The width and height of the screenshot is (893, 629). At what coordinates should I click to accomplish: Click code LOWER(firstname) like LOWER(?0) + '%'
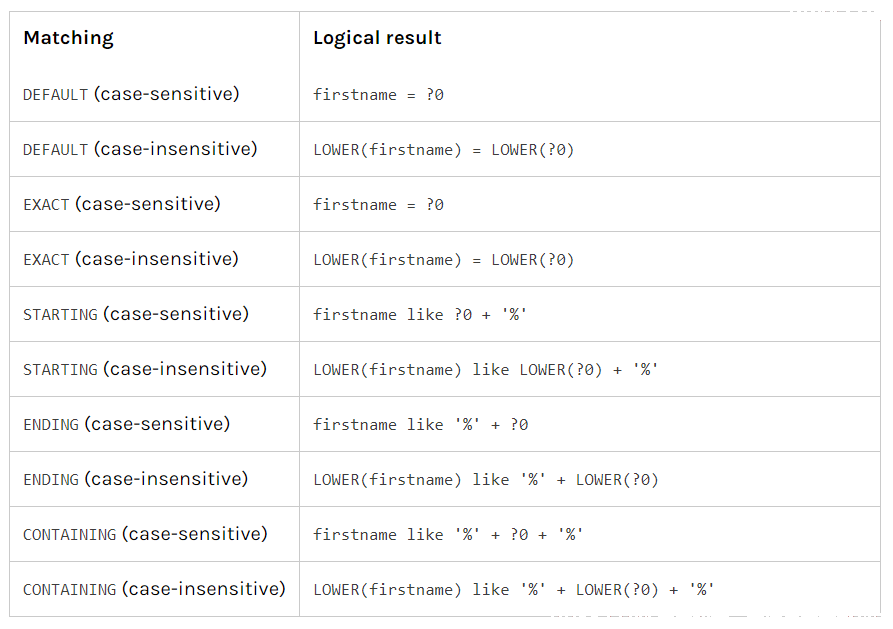486,370
